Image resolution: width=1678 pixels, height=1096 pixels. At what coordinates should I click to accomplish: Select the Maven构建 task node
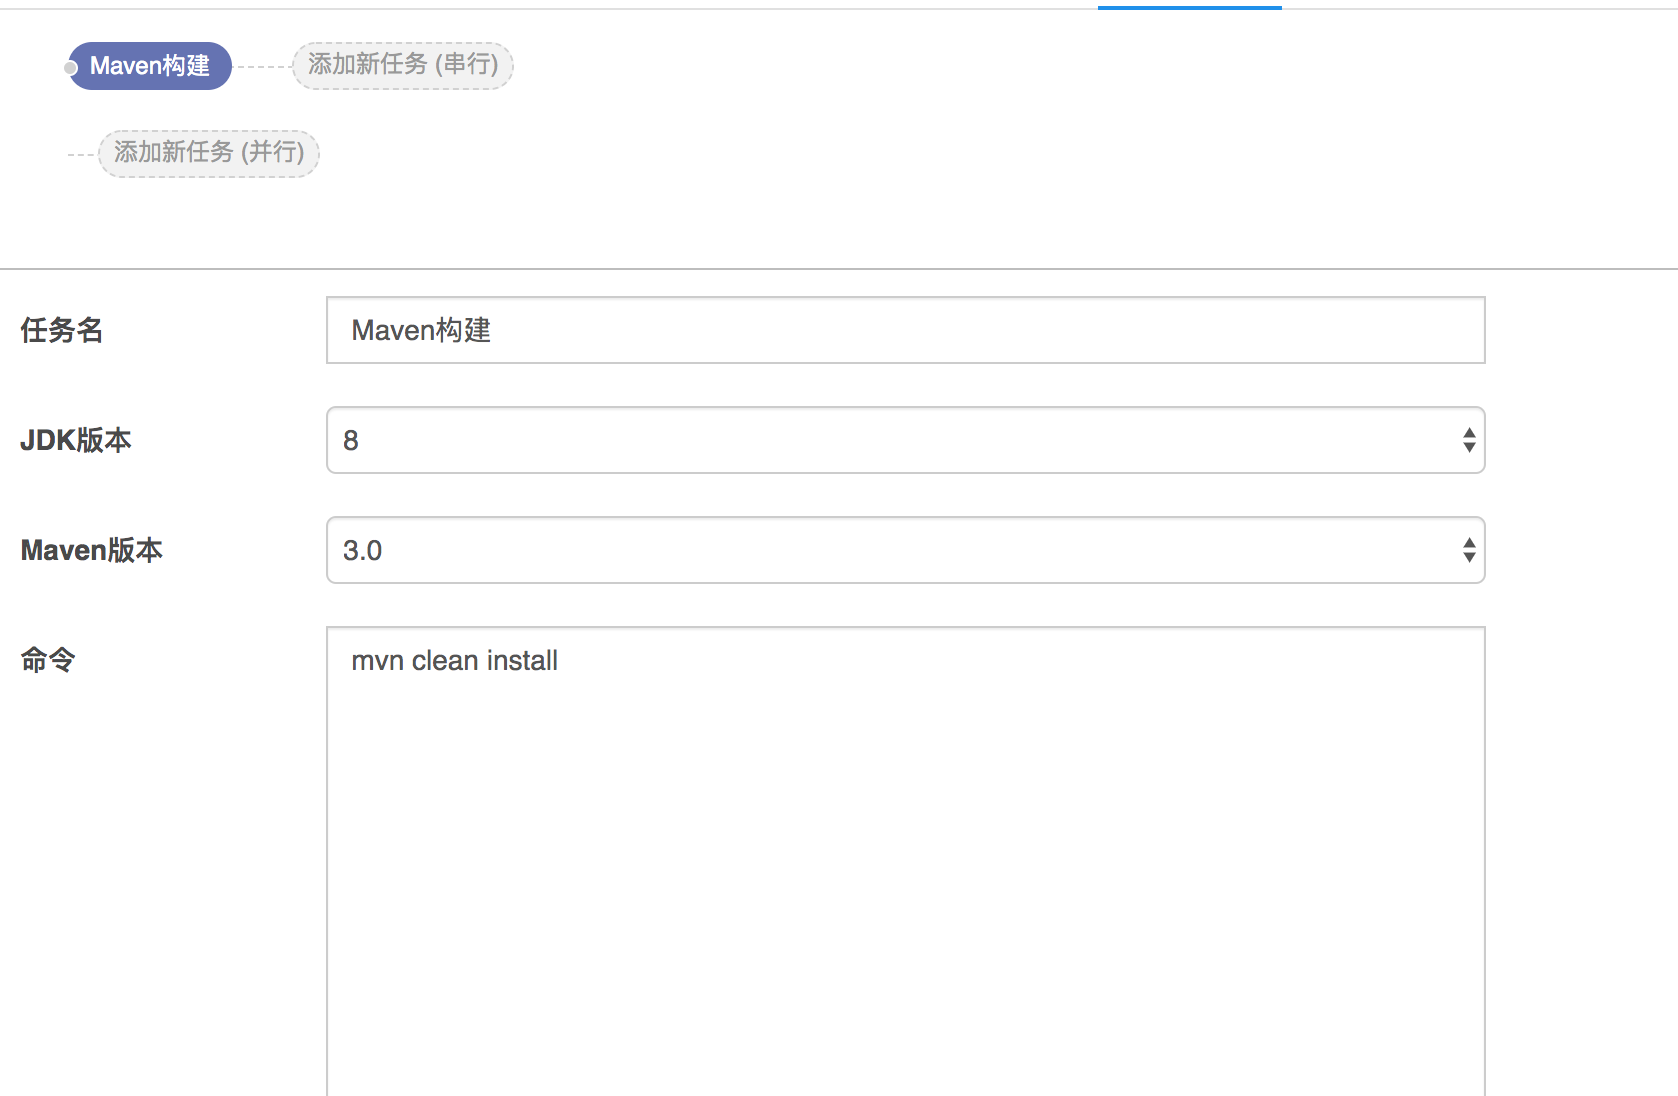coord(150,66)
